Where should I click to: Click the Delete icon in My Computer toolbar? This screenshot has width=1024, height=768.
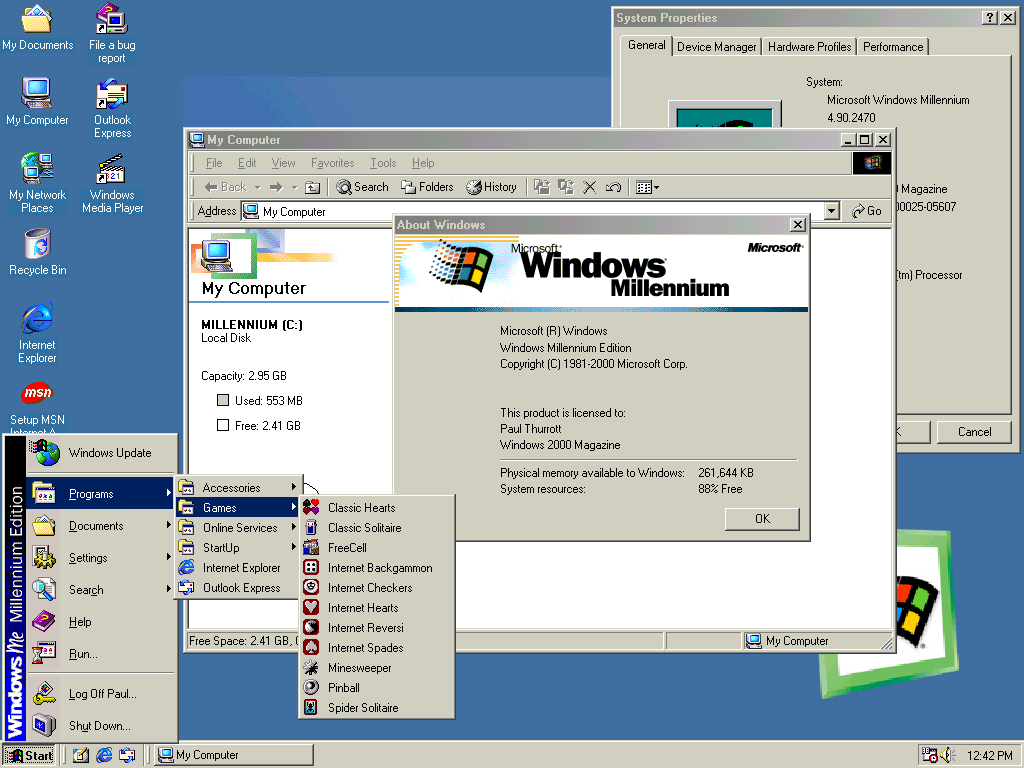(590, 187)
